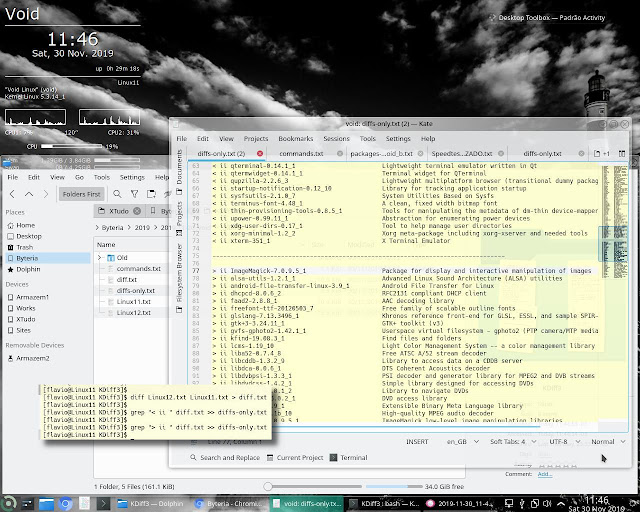Switch to KDiff3 : bash Konsole taskbar entry
This screenshot has height=512, width=640.
click(x=384, y=504)
